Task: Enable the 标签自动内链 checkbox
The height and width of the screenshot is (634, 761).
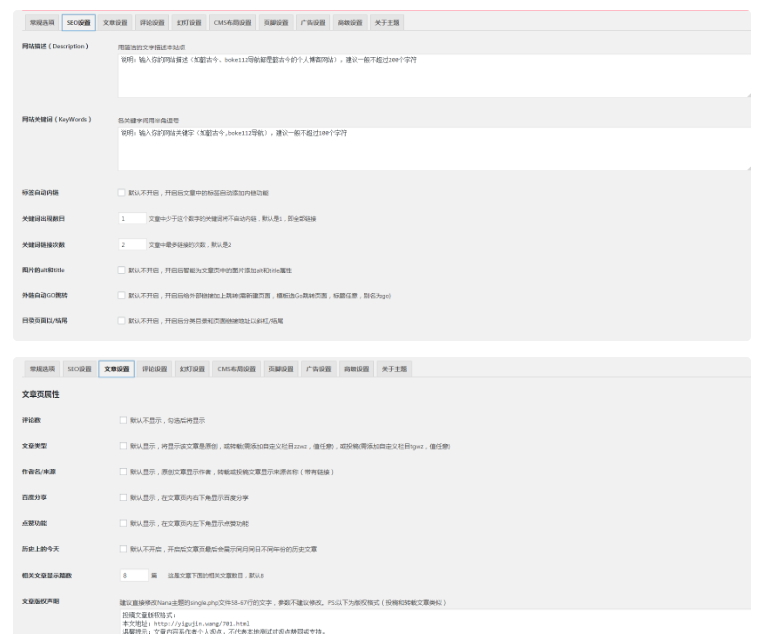Action: click(x=122, y=192)
